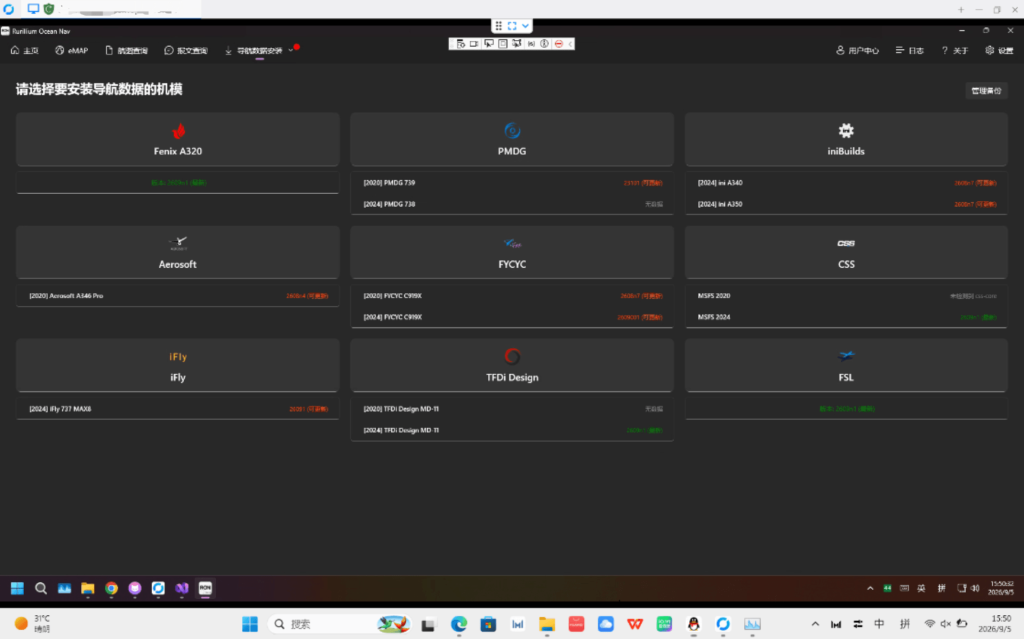
Task: Select the MSFS 2020 row under CSS
Action: [846, 296]
